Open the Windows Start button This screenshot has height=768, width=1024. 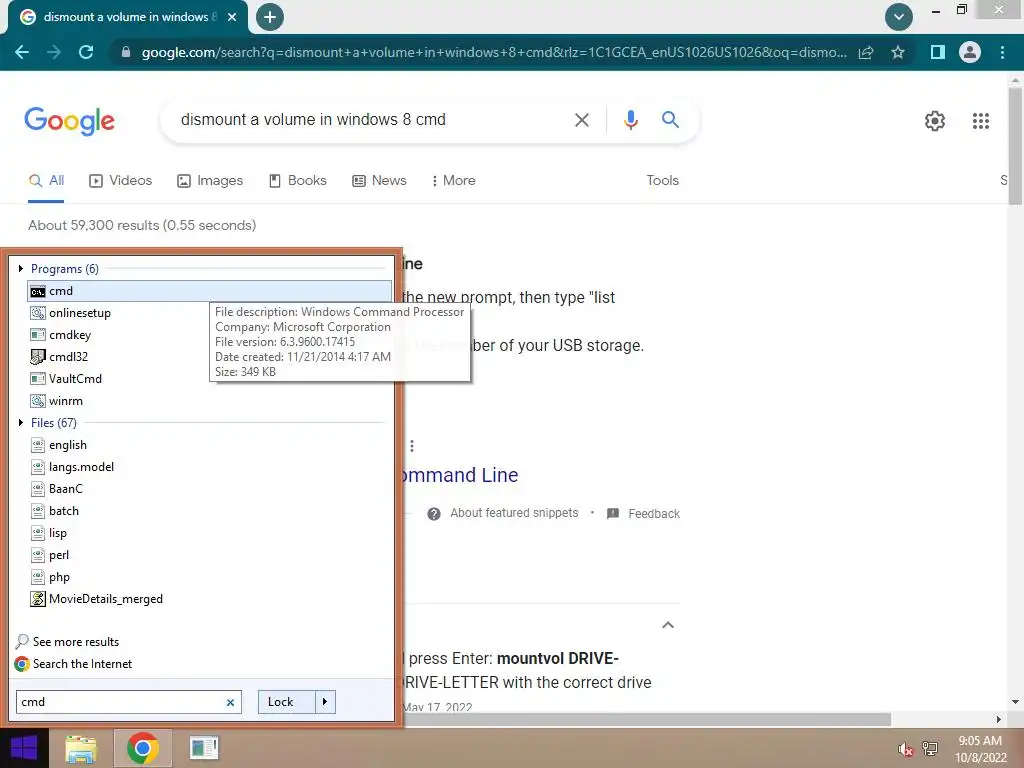pyautogui.click(x=24, y=748)
